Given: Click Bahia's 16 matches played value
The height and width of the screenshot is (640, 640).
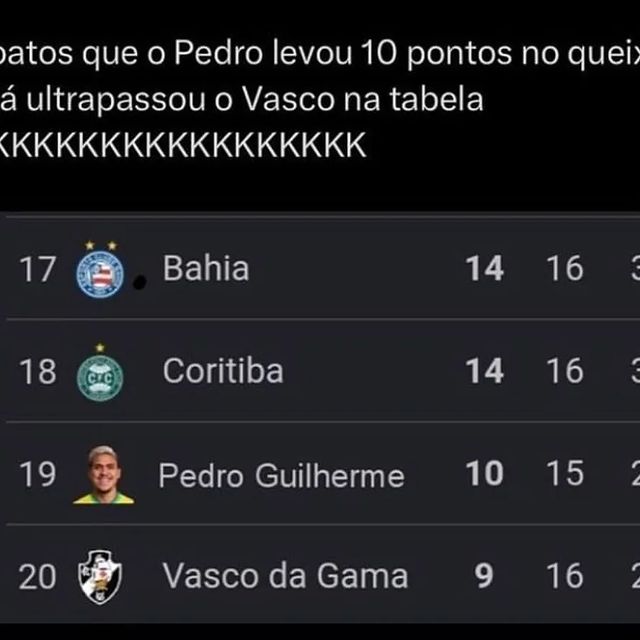Looking at the screenshot, I should coord(565,268).
